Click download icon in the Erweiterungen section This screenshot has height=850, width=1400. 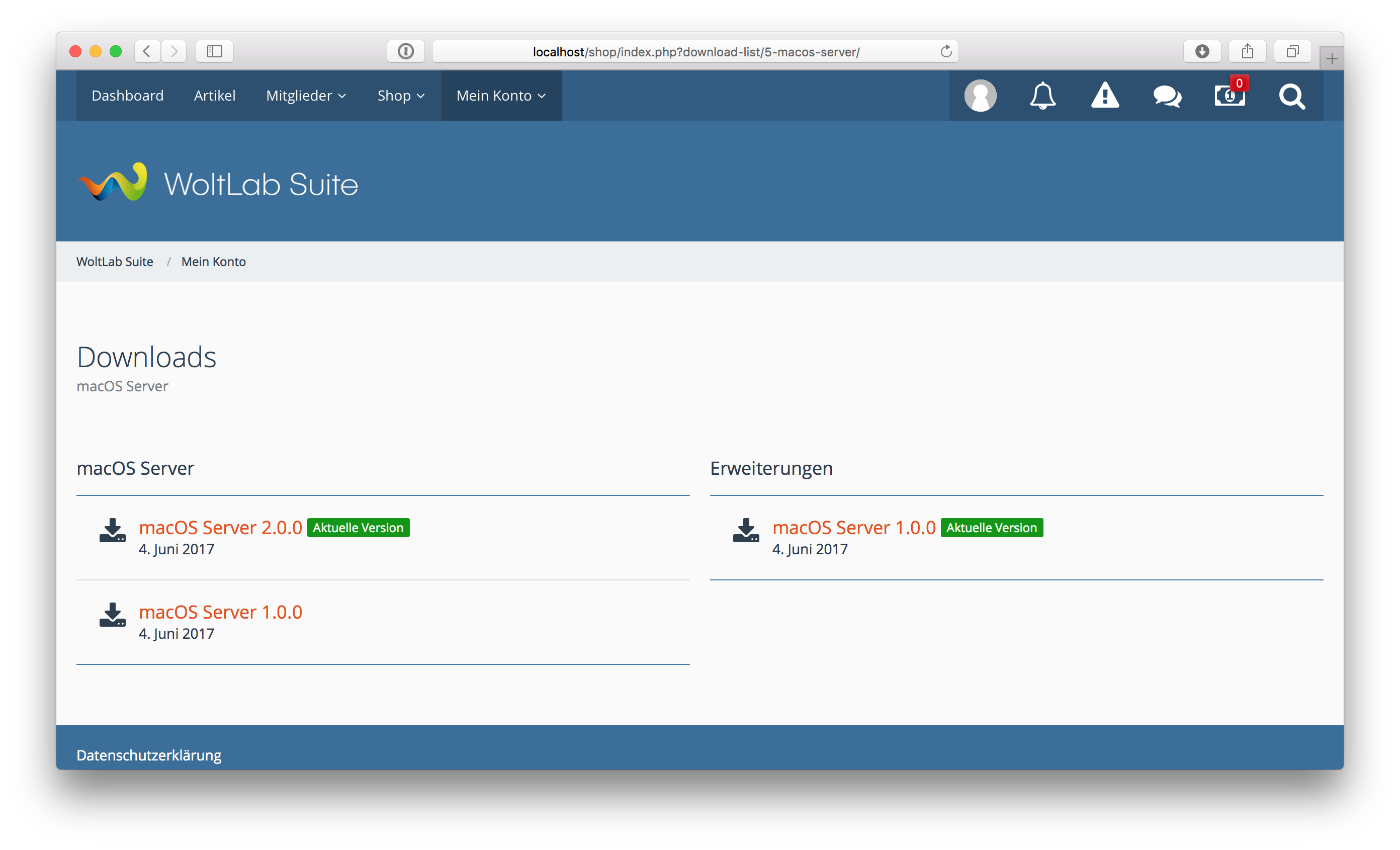(746, 531)
